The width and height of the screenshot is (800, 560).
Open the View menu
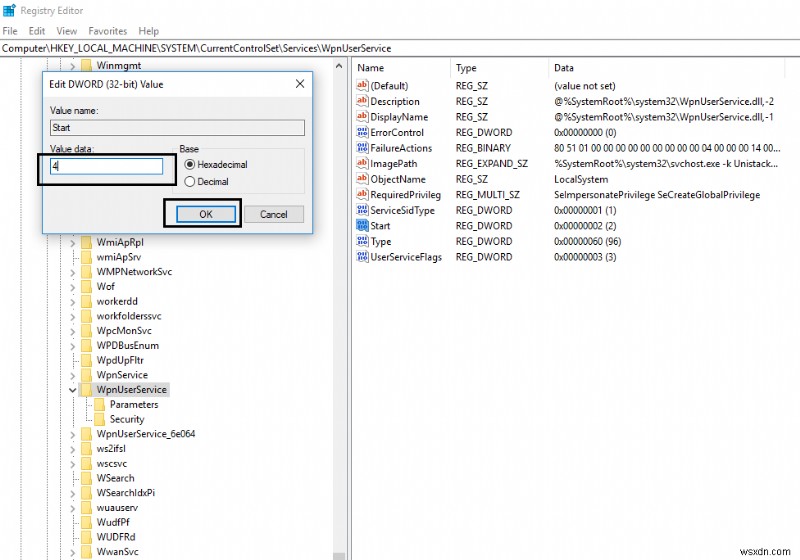[x=67, y=31]
